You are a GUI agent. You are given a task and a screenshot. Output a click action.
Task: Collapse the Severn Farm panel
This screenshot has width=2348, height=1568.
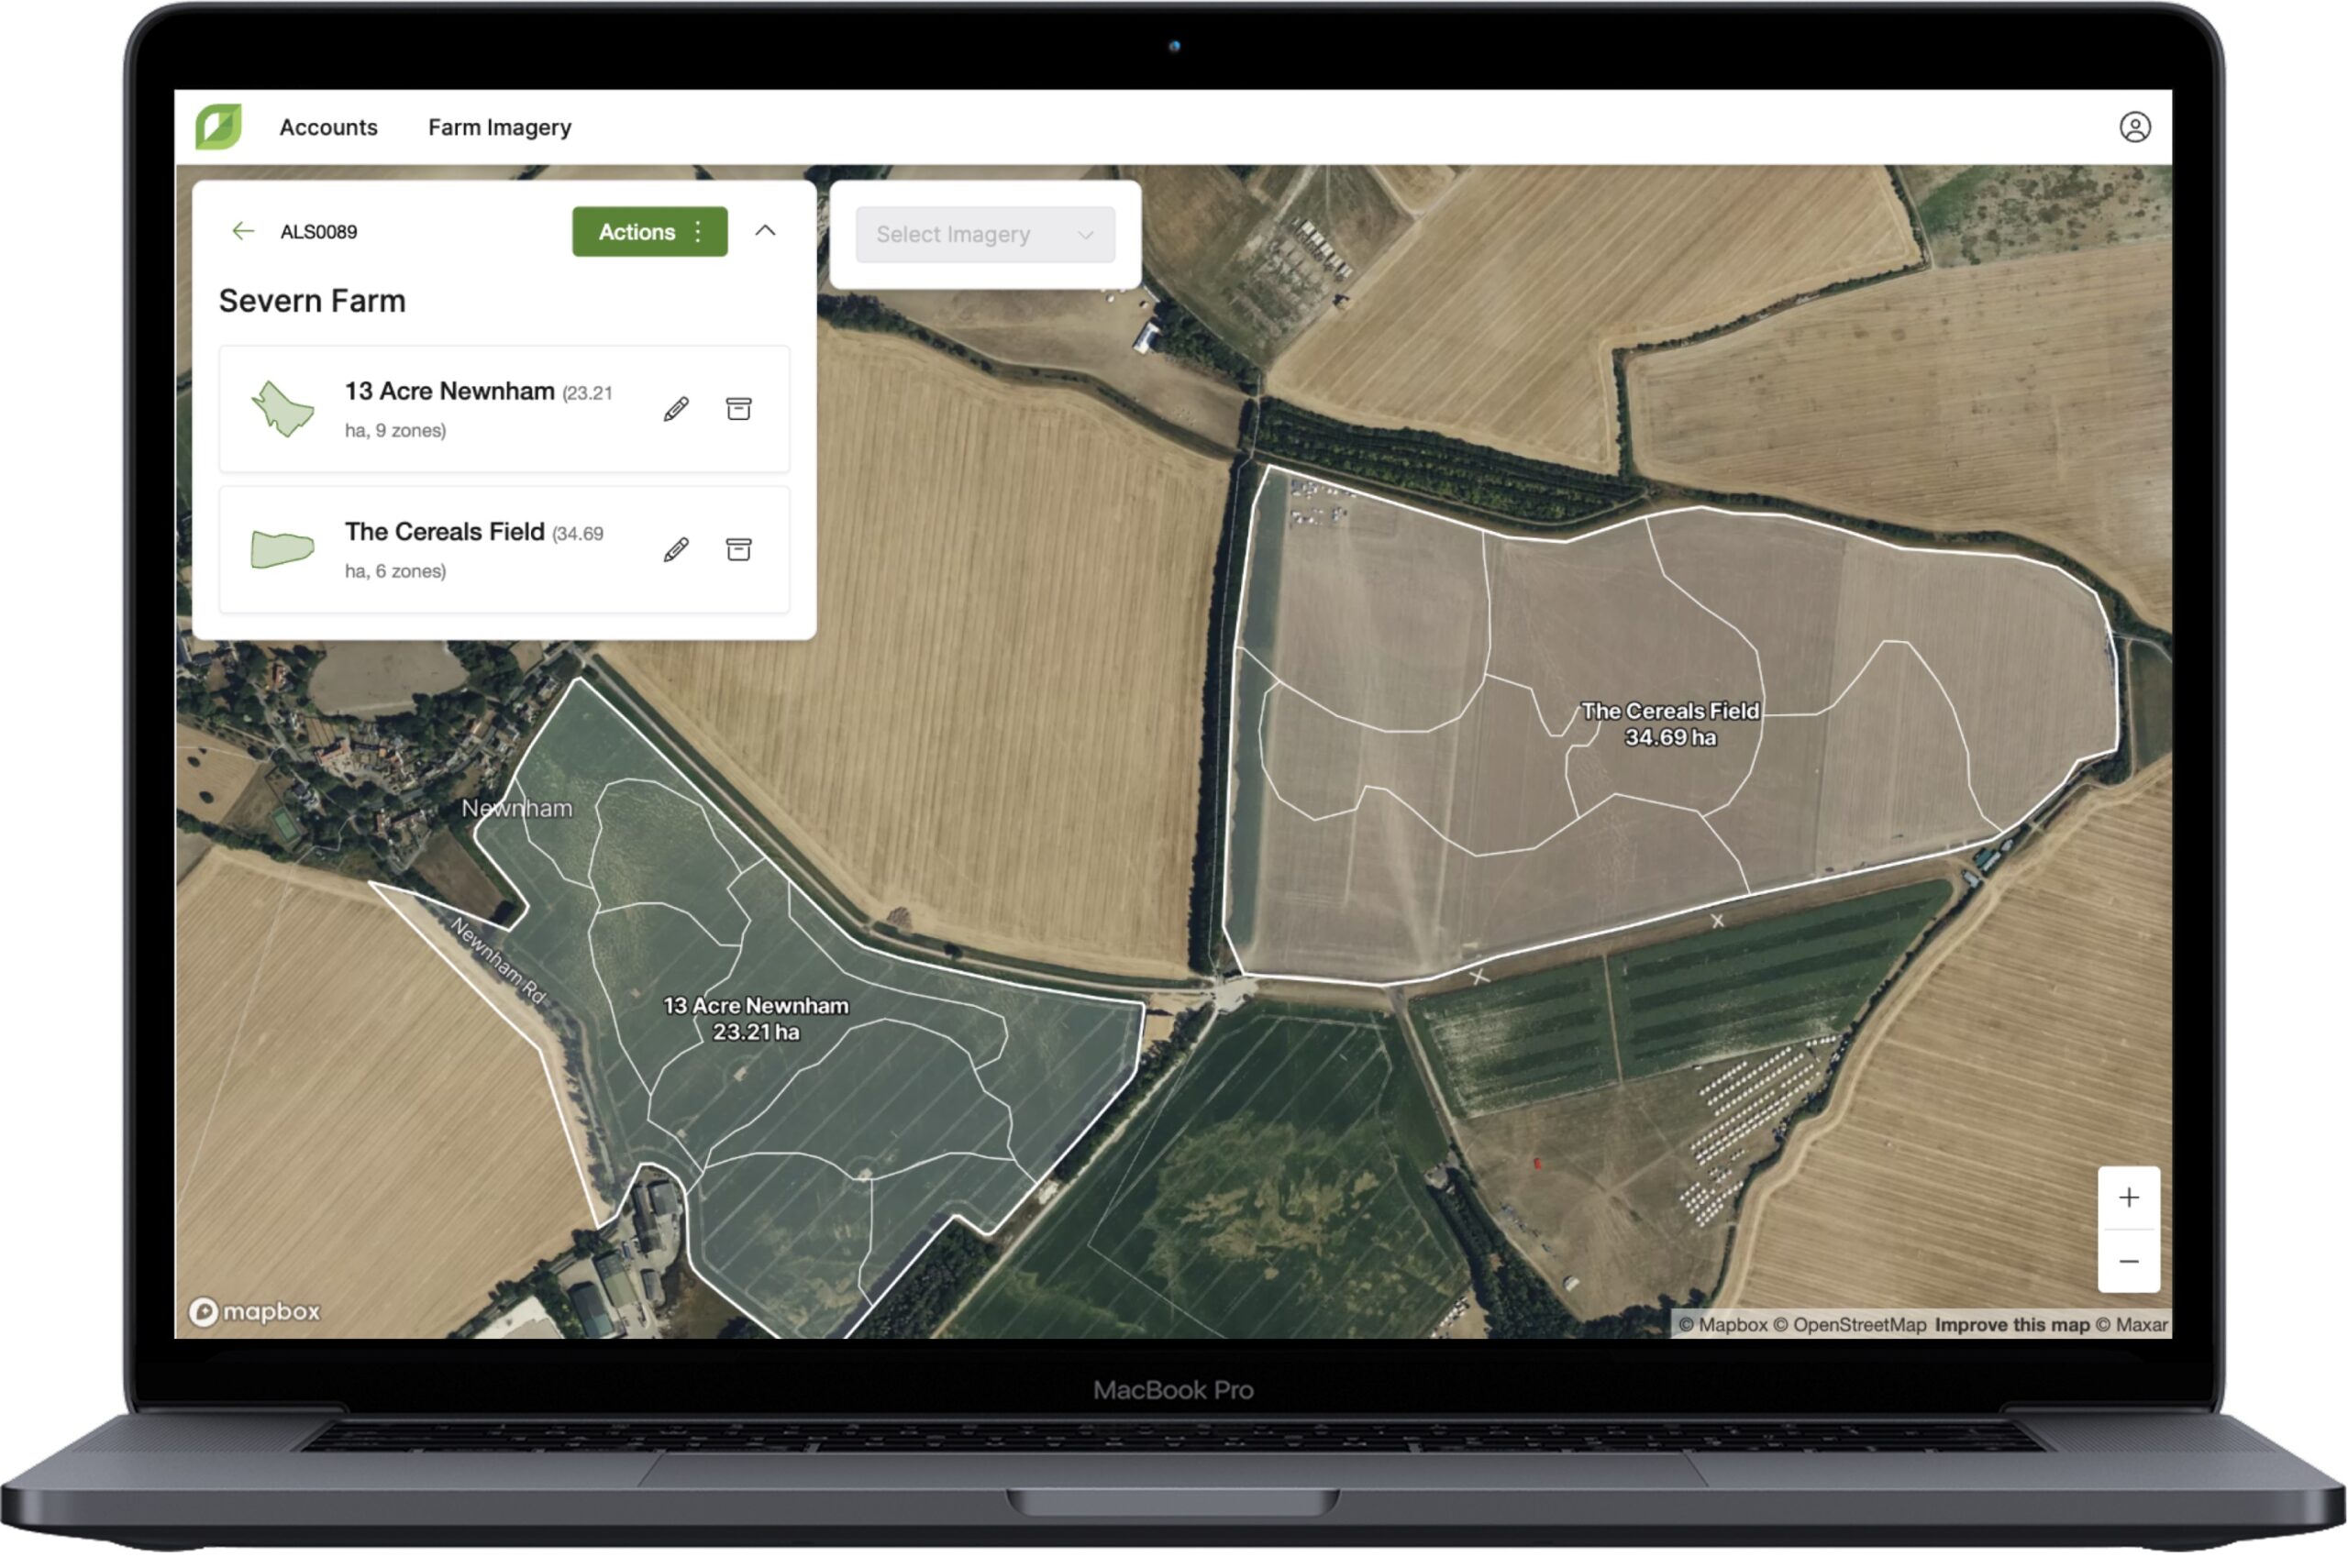tap(766, 231)
